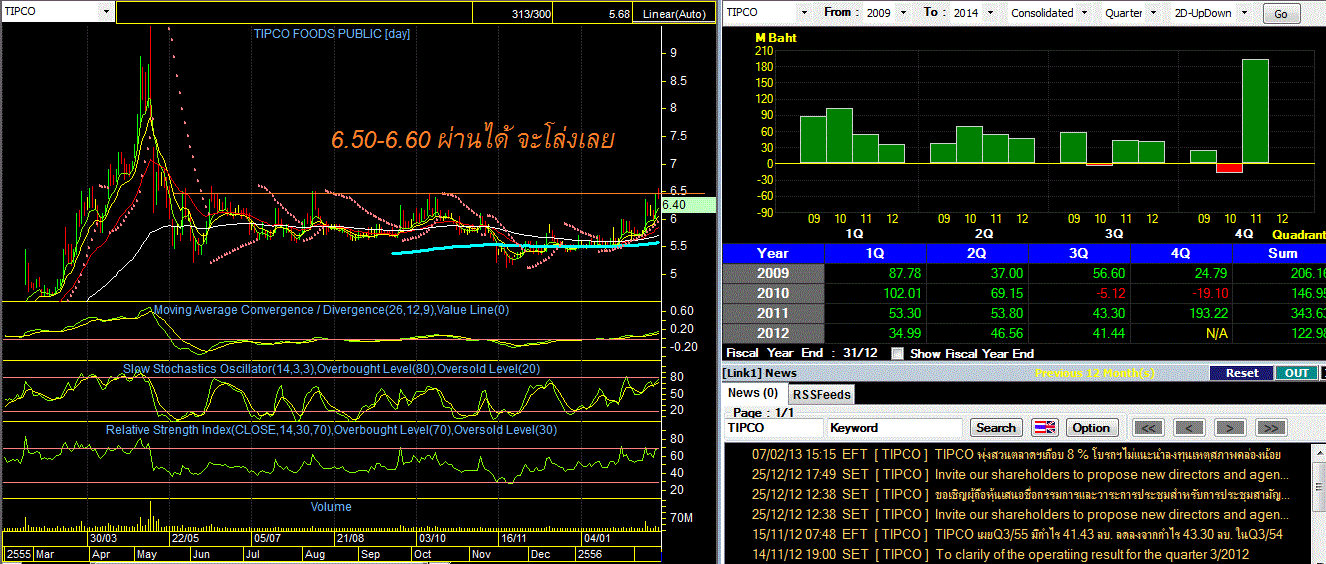Go to next news page (>)
Viewport: 1326px width, 564px height.
[x=1230, y=428]
